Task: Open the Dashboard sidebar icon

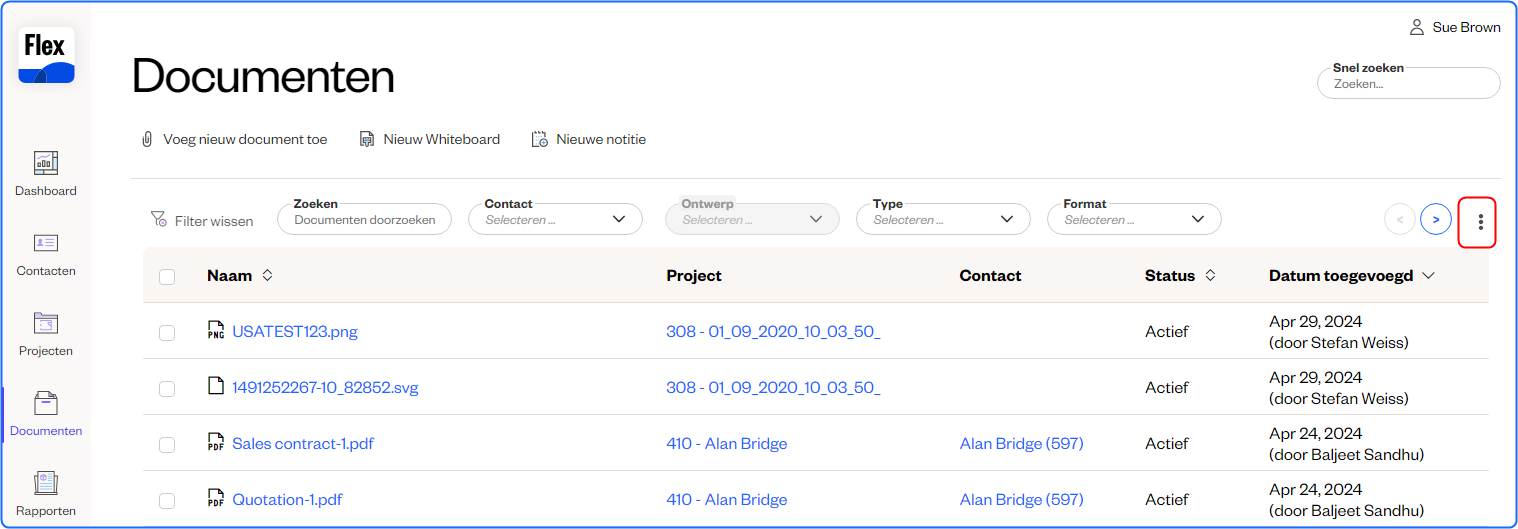Action: (x=46, y=163)
